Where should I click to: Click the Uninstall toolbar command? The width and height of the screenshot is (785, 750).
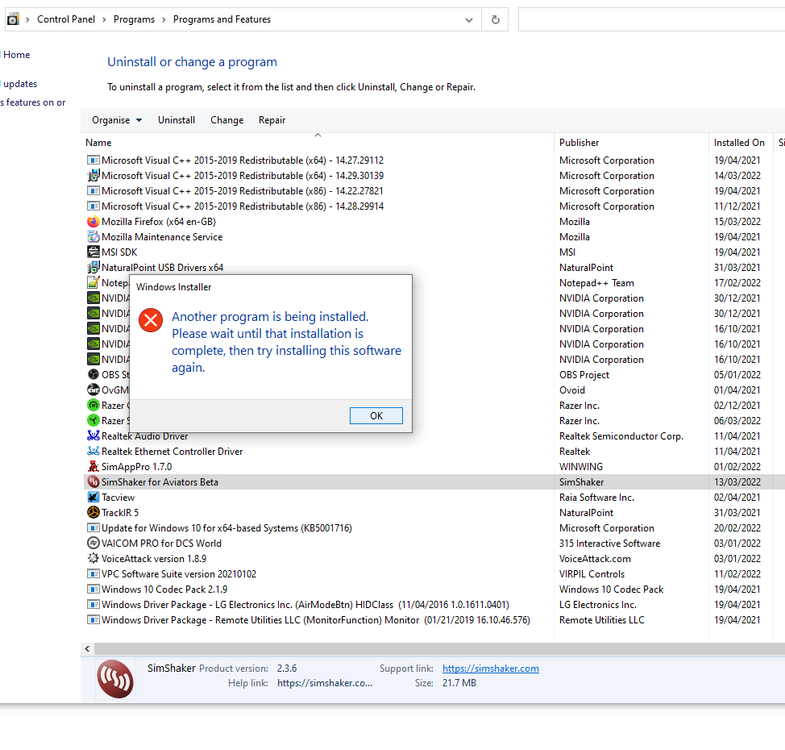176,120
